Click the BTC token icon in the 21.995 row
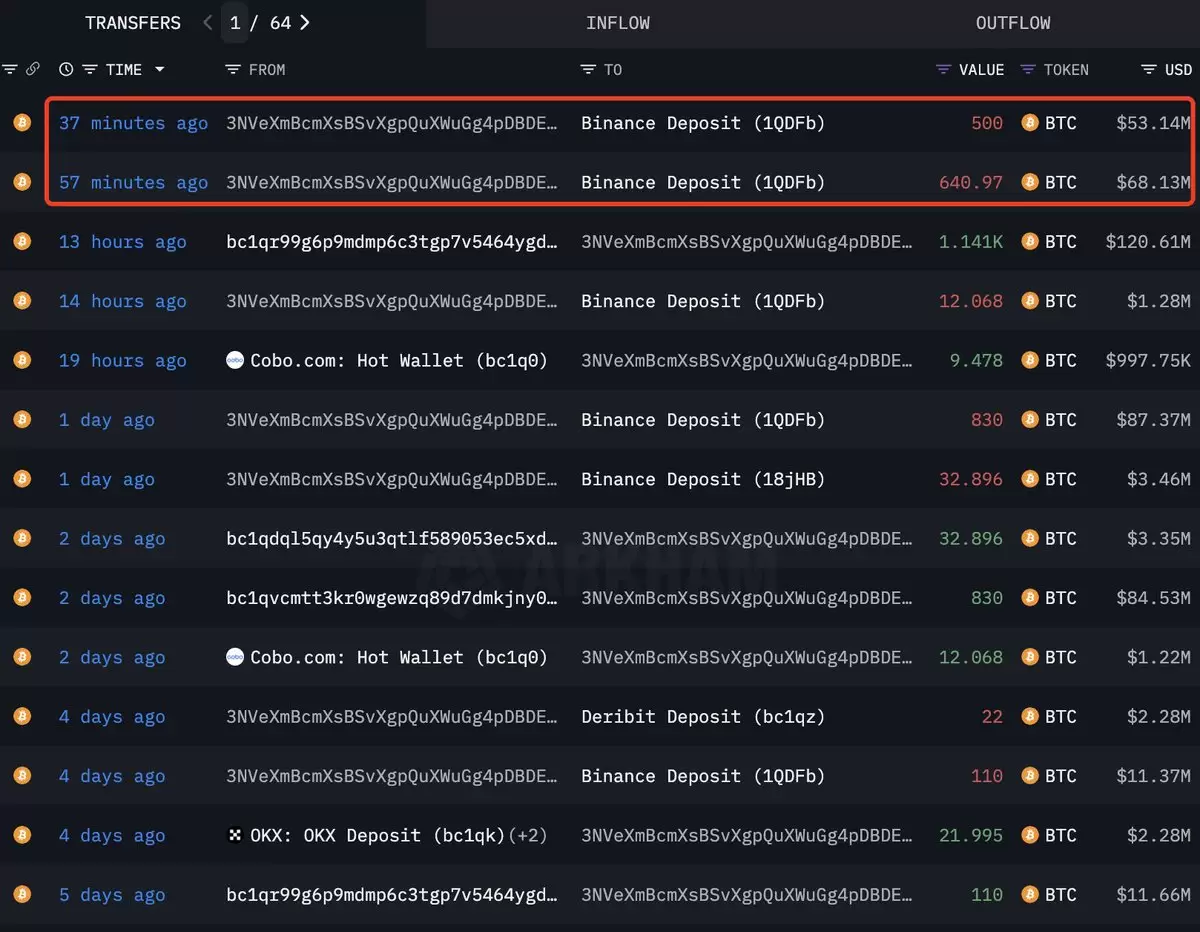Viewport: 1200px width, 932px height. point(1030,836)
